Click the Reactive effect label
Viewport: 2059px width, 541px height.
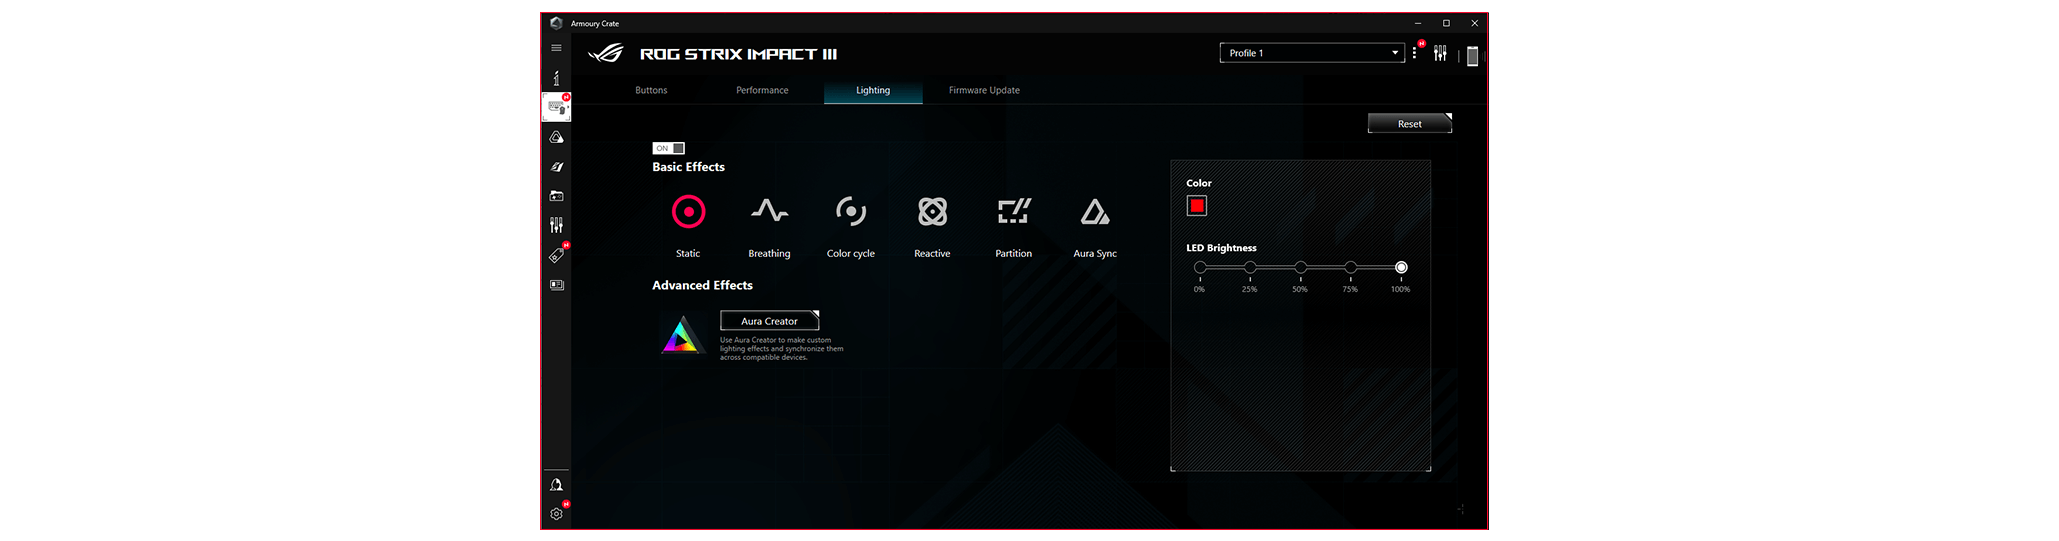click(932, 254)
